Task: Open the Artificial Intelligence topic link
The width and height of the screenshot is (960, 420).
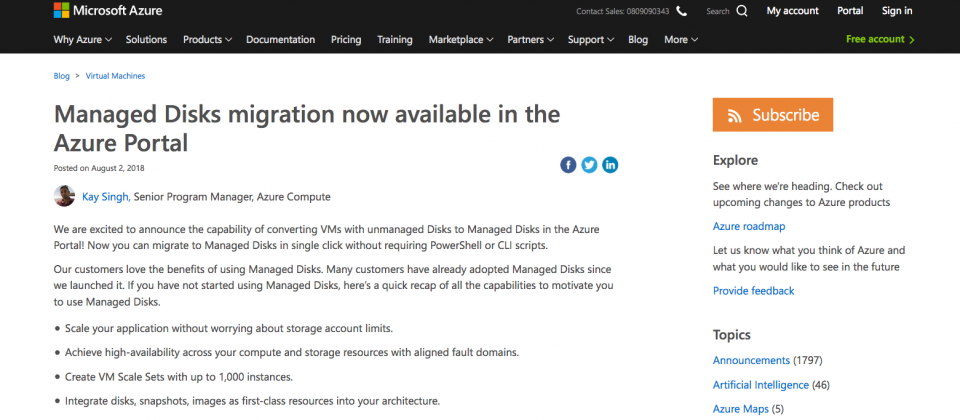Action: (x=760, y=385)
